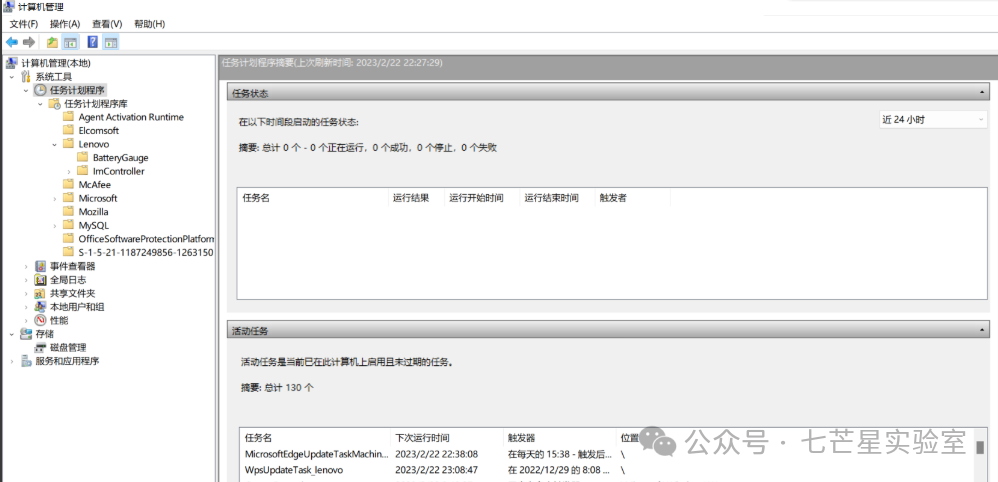The width and height of the screenshot is (998, 482).
Task: Expand the 本地用户和组 tree node
Action: click(26, 307)
